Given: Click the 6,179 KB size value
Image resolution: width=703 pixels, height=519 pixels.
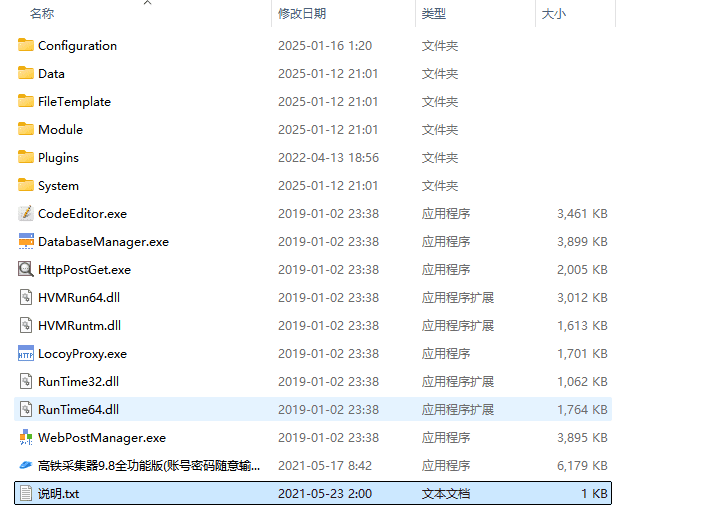Looking at the screenshot, I should tap(582, 466).
